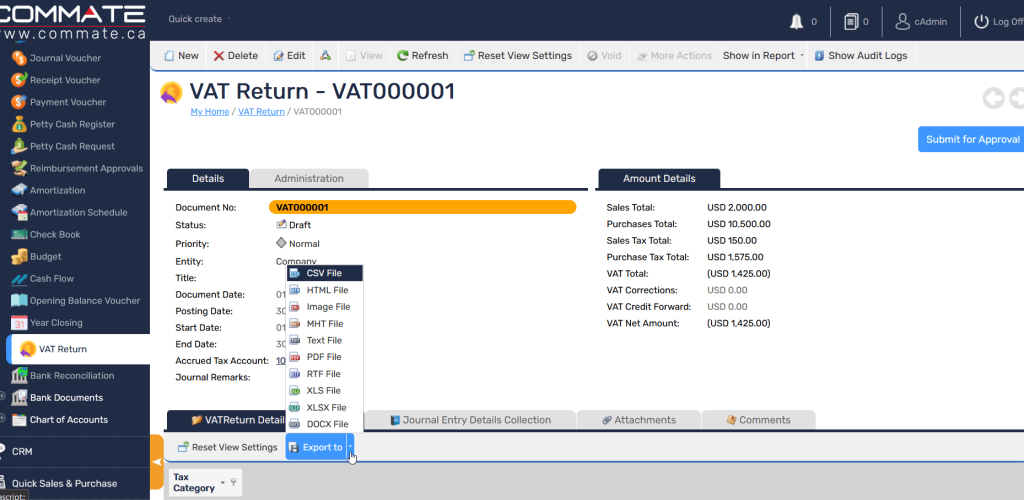Viewport: 1024px width, 500px height.
Task: Export as HTML File
Action: [x=325, y=290]
